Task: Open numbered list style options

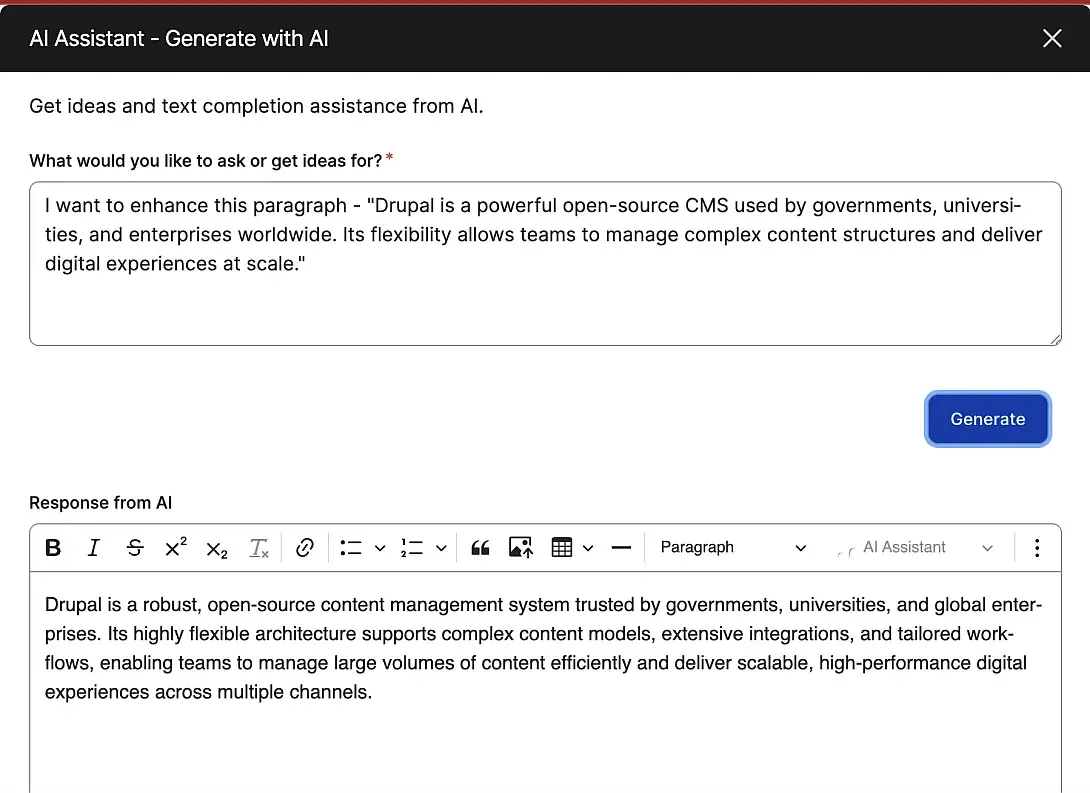Action: tap(441, 548)
